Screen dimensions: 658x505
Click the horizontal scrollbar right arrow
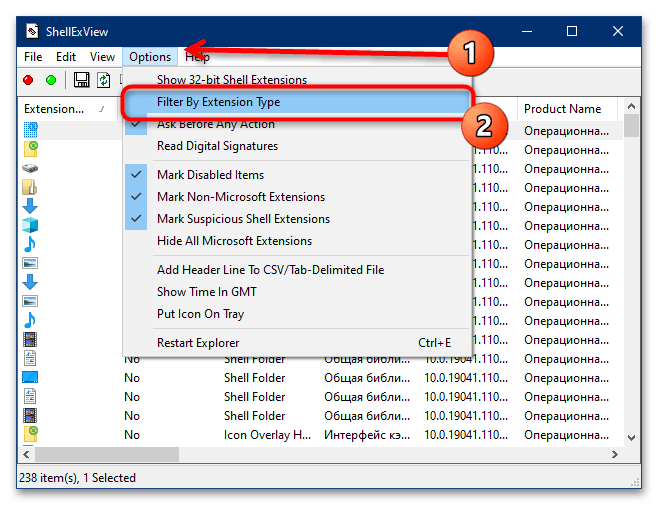coord(615,454)
